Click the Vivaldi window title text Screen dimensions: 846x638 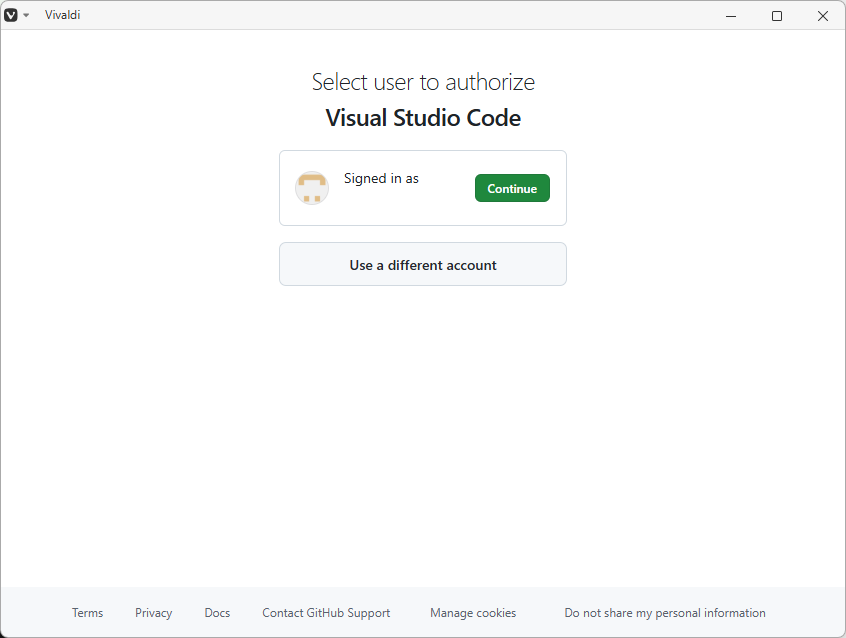click(x=62, y=15)
